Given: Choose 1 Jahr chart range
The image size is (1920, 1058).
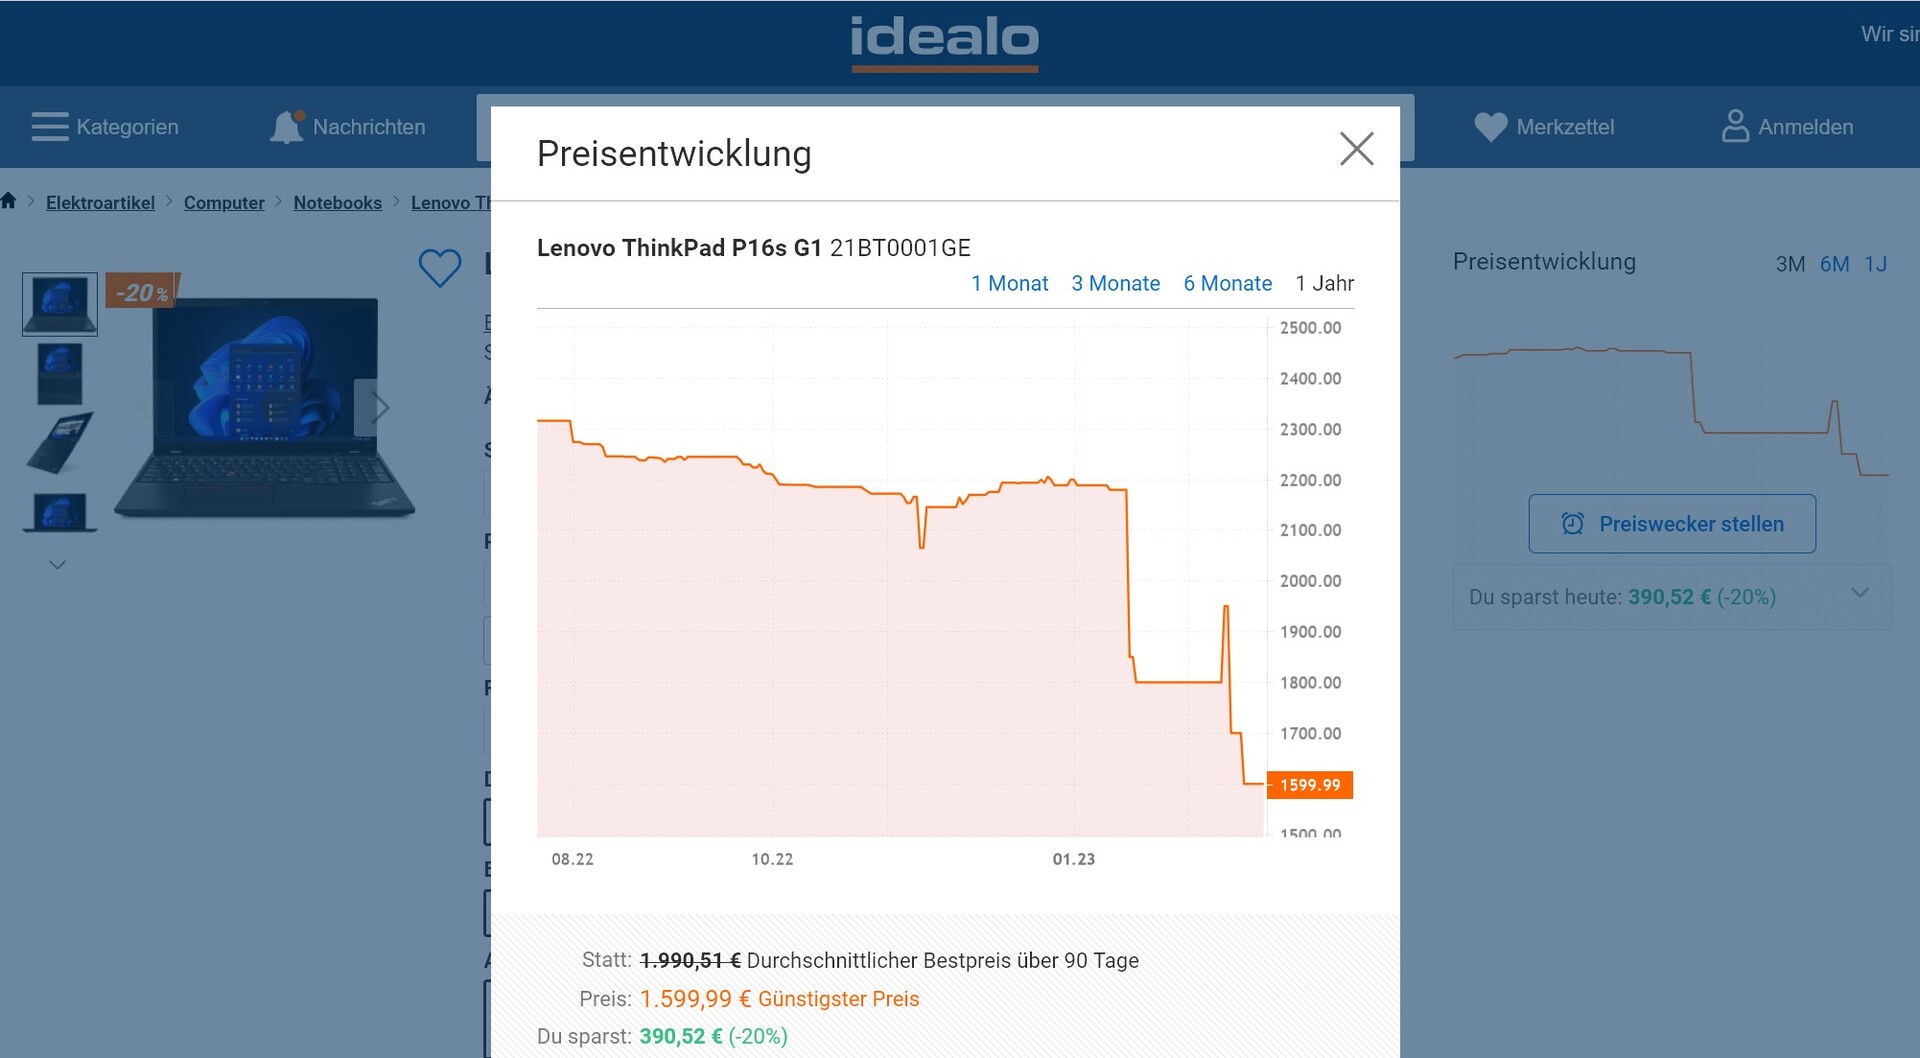Looking at the screenshot, I should [x=1324, y=284].
